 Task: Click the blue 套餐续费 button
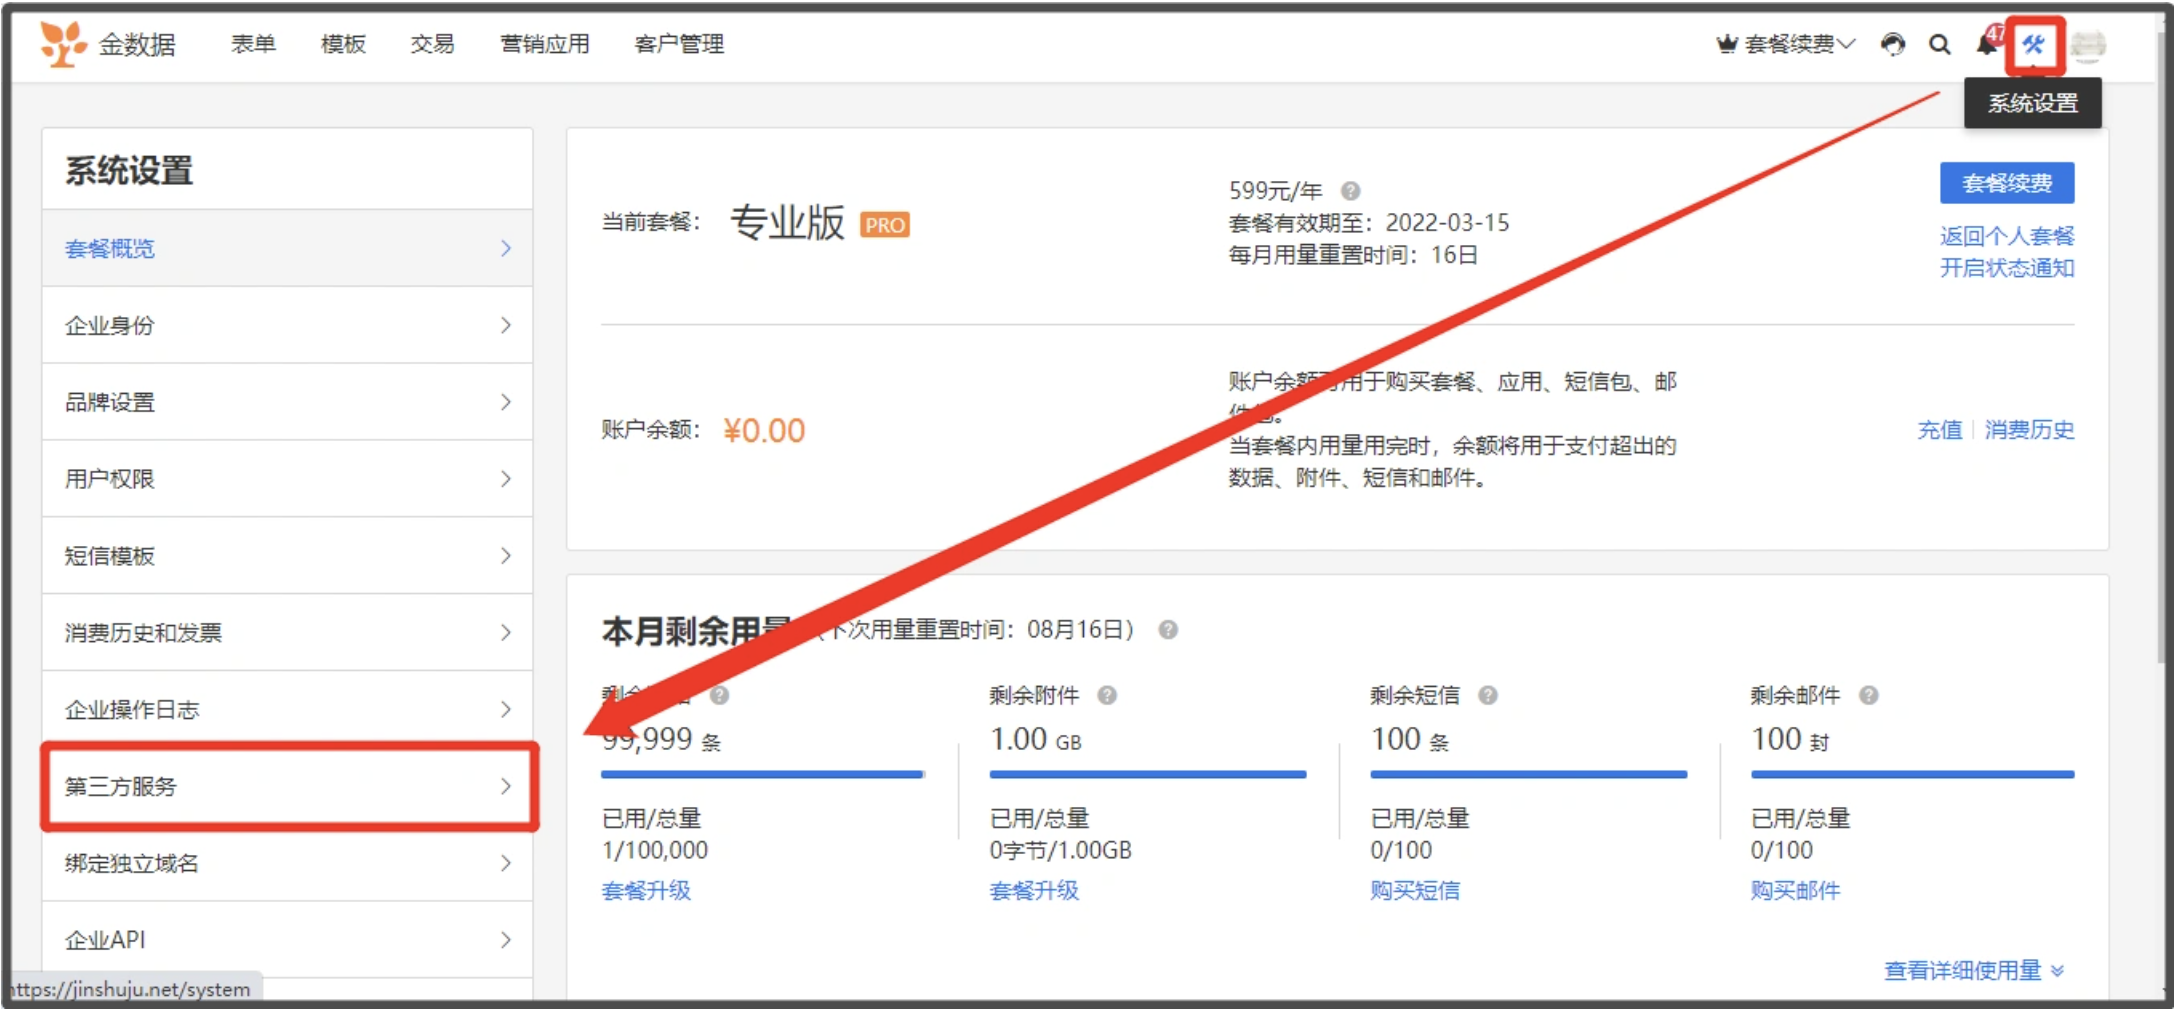point(2006,183)
